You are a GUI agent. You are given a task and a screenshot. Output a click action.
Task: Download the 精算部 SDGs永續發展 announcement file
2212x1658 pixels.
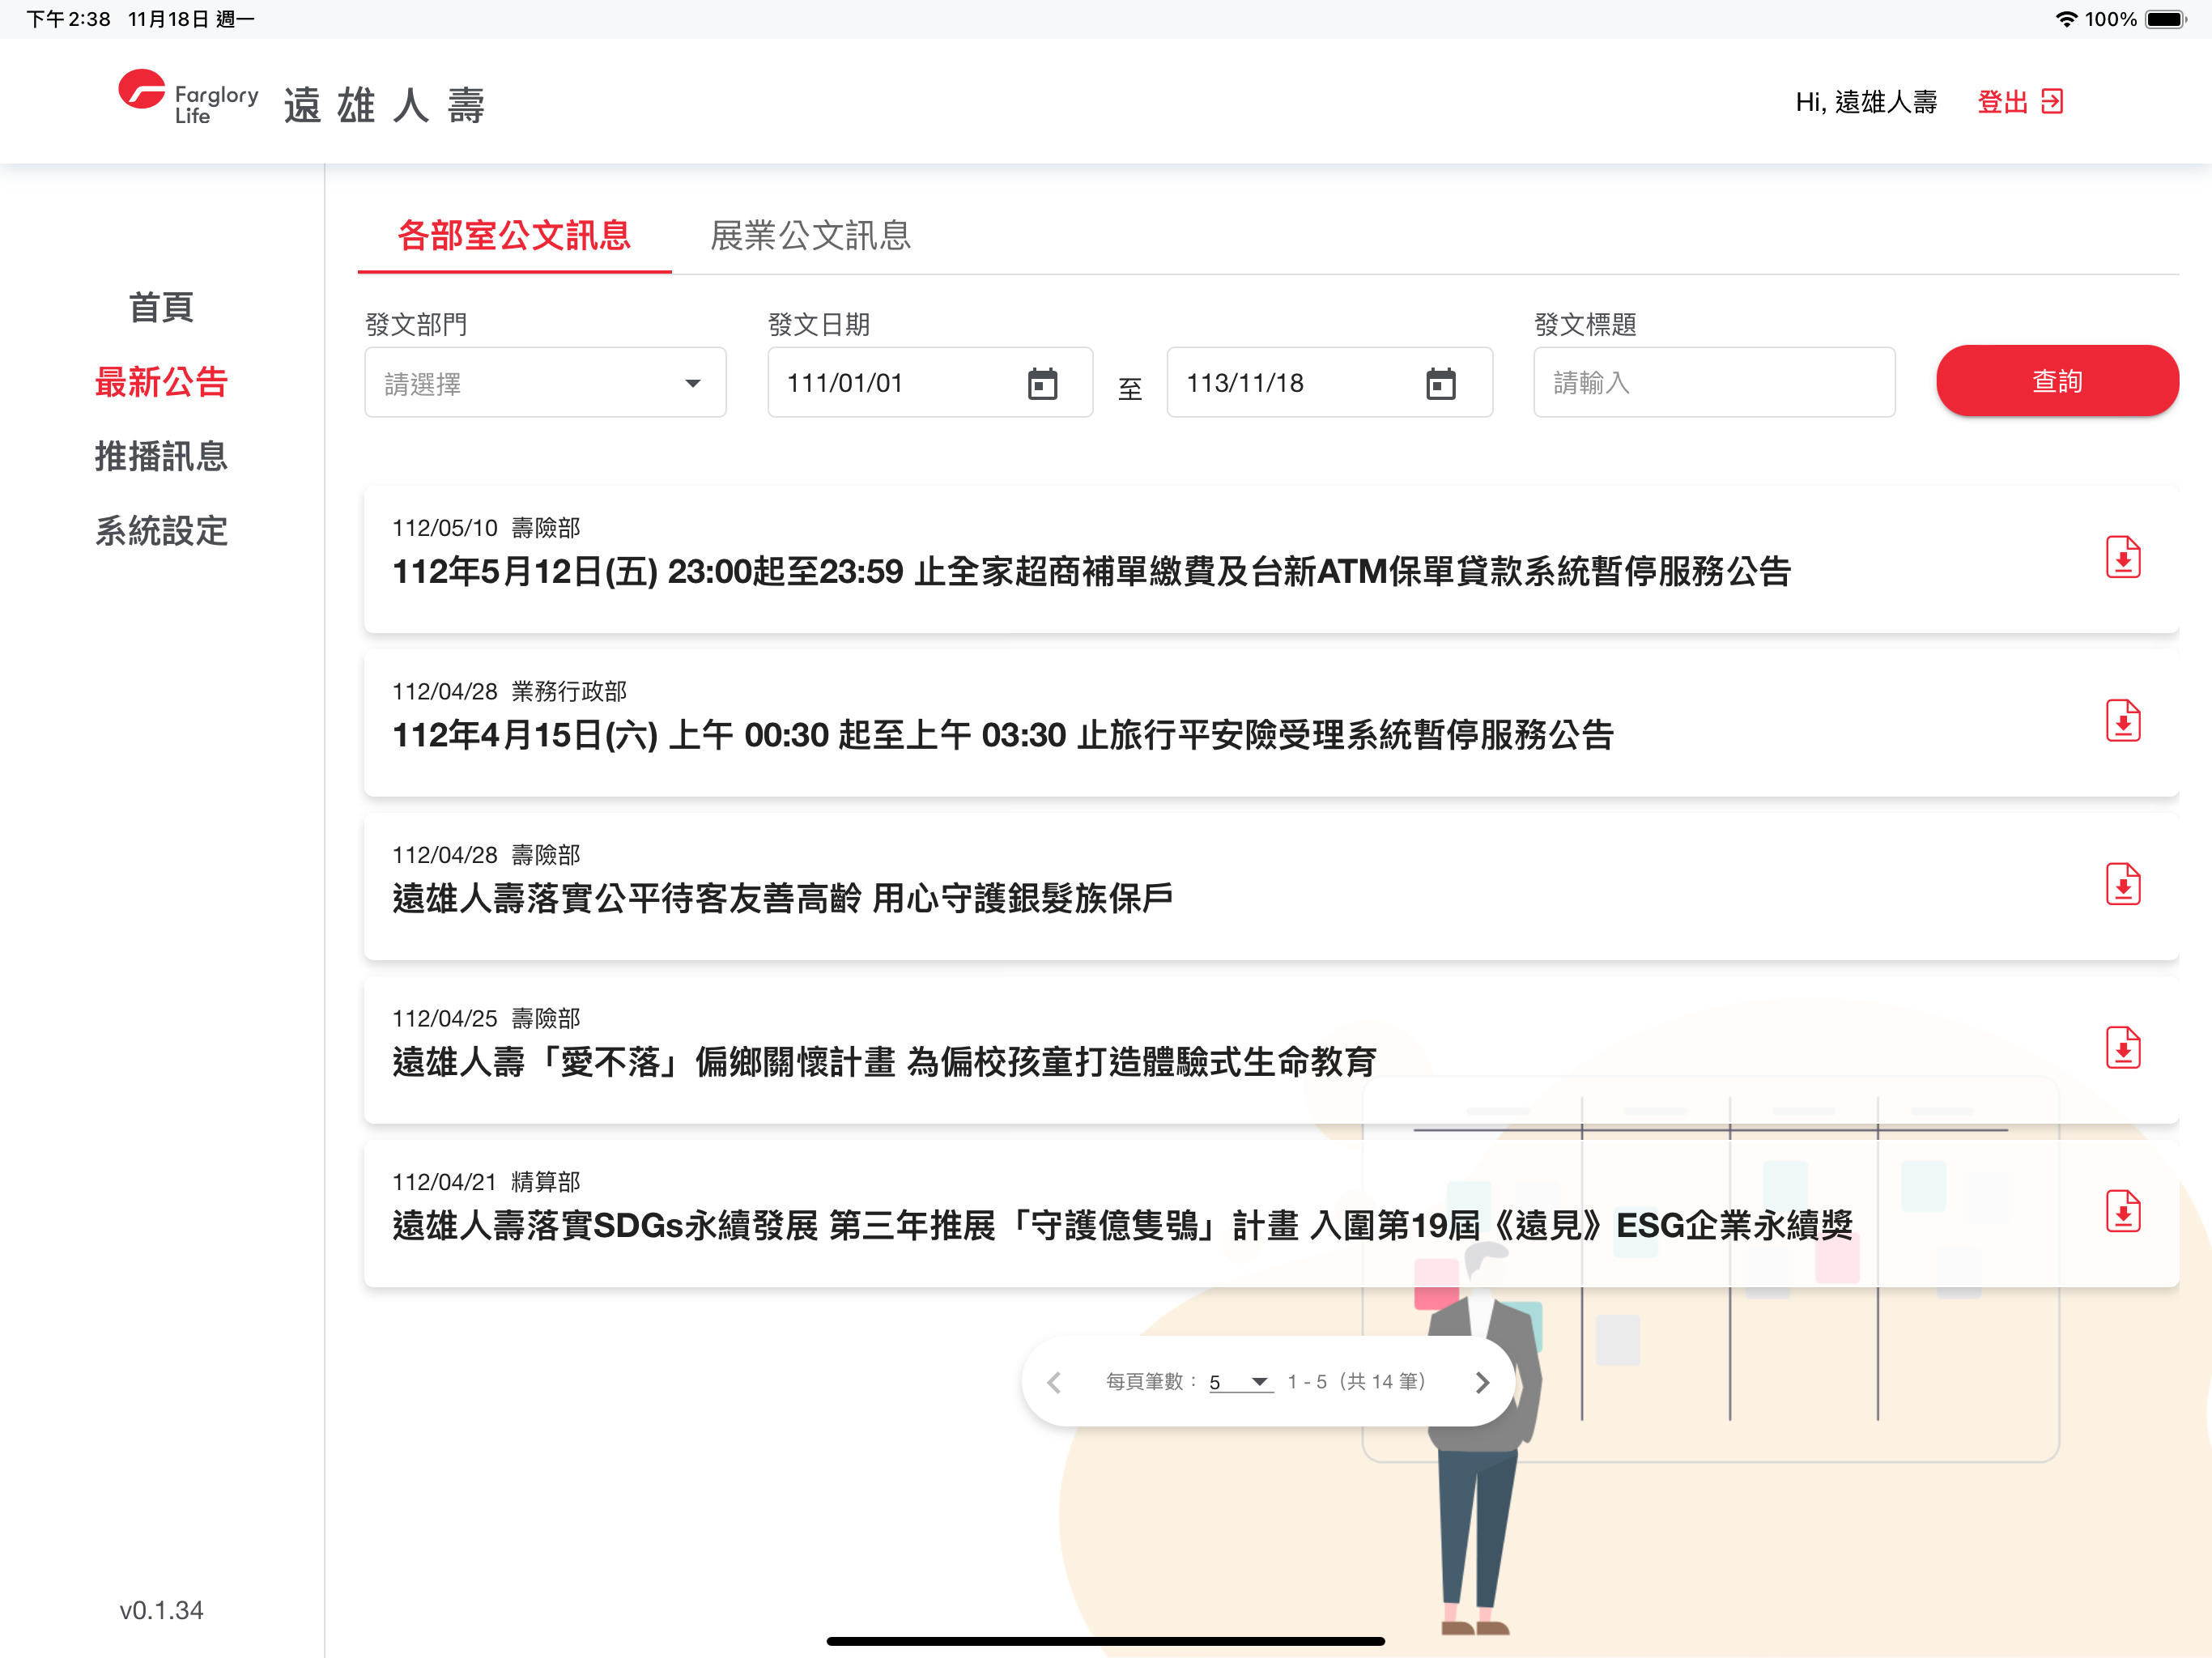tap(2122, 1212)
